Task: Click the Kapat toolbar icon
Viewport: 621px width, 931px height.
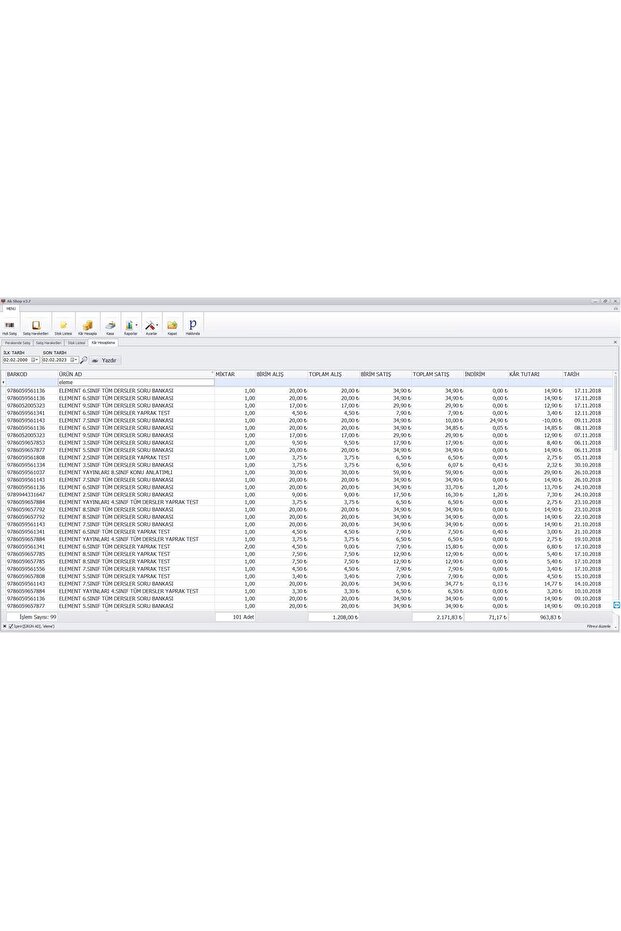Action: (x=172, y=327)
